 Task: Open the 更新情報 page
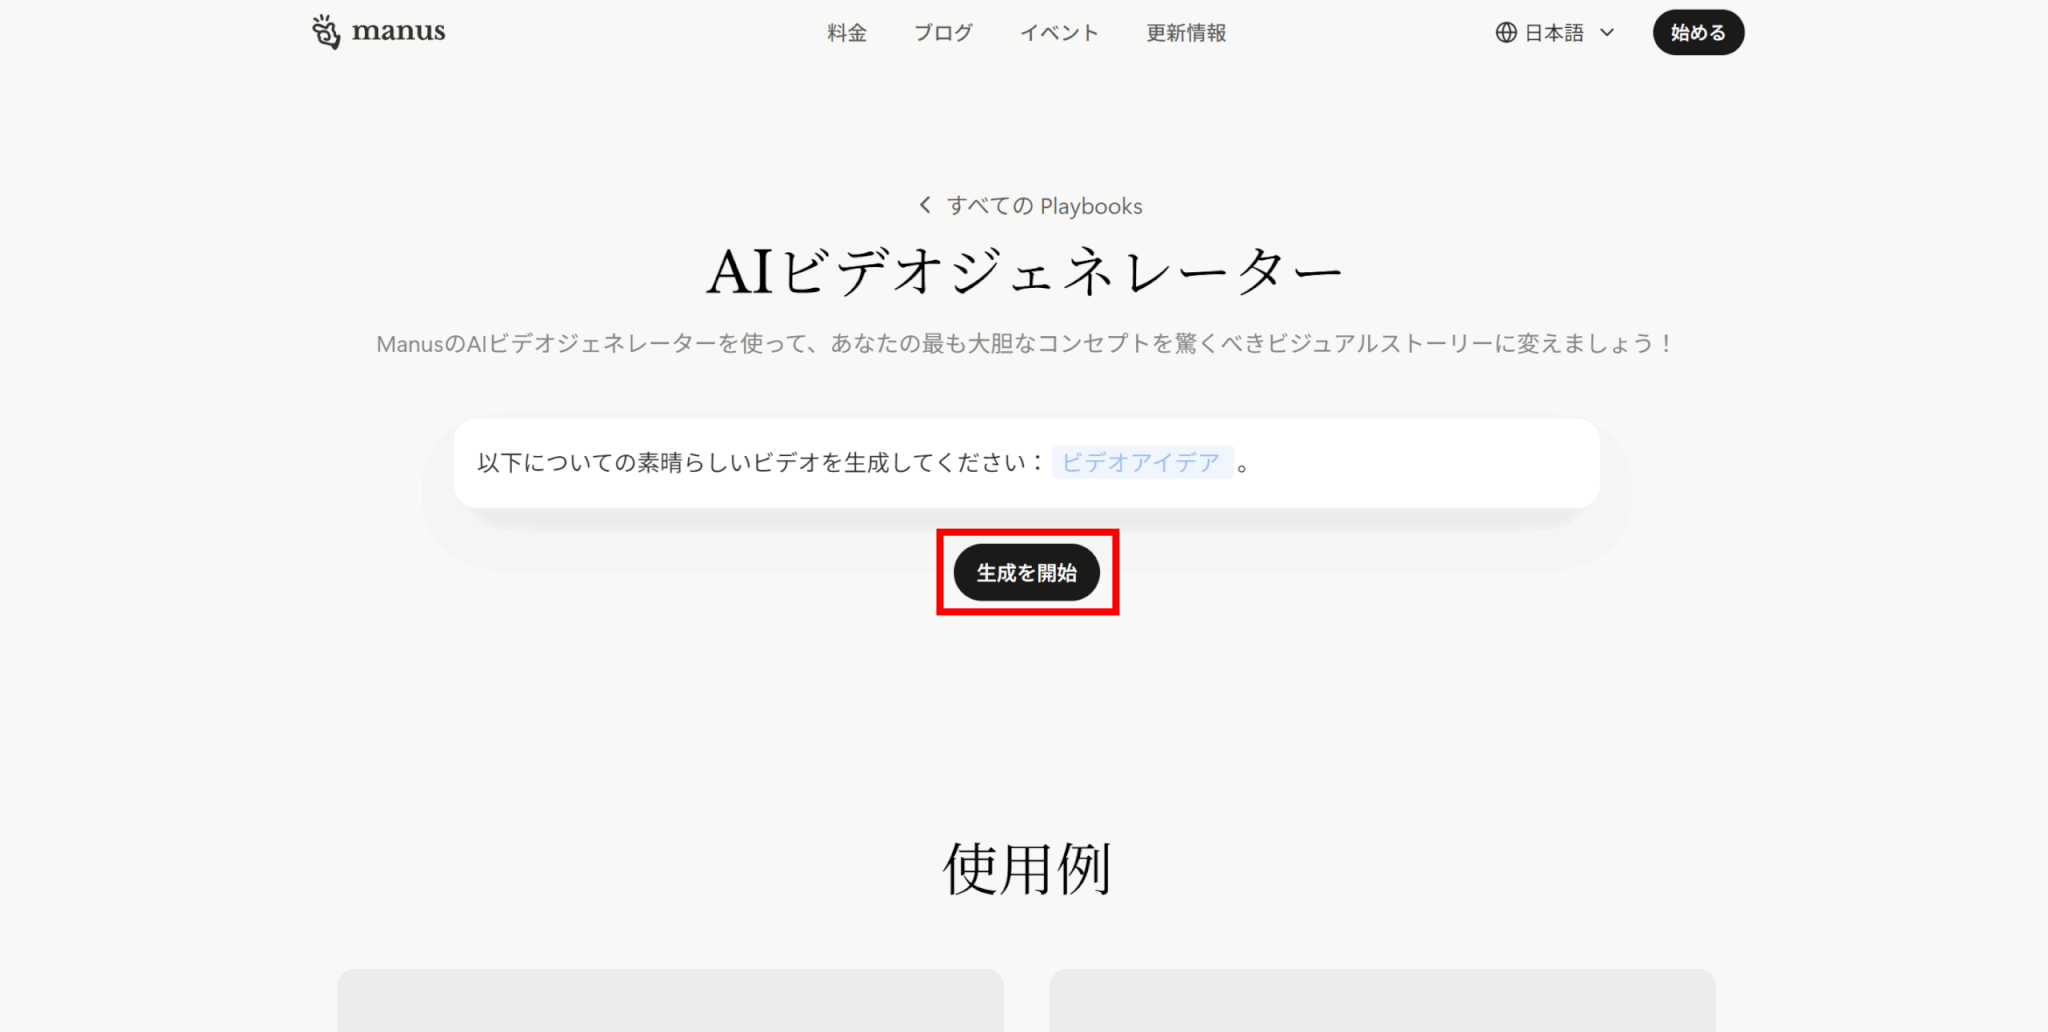pyautogui.click(x=1186, y=33)
